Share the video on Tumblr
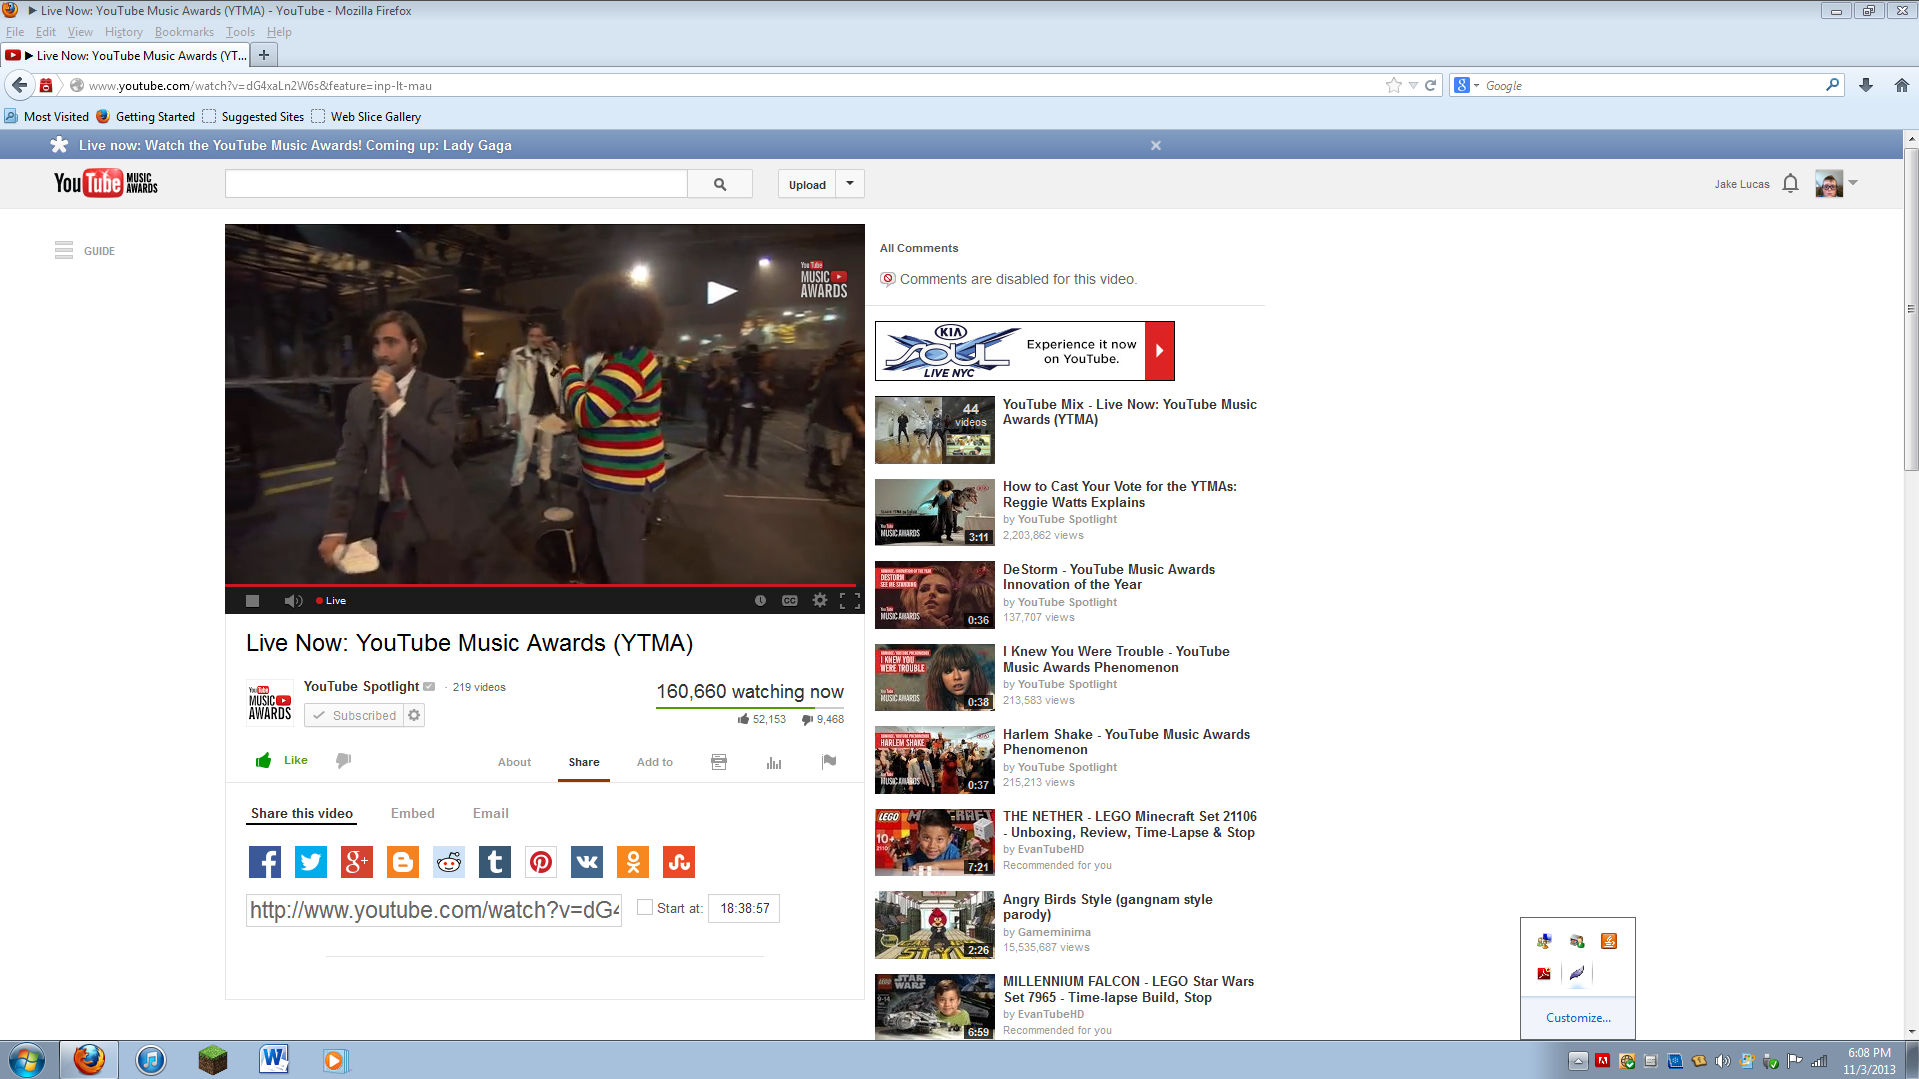 [x=495, y=862]
